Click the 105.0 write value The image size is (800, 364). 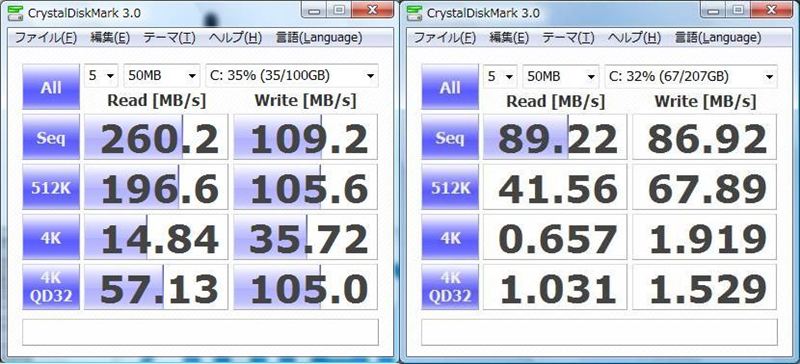(306, 287)
